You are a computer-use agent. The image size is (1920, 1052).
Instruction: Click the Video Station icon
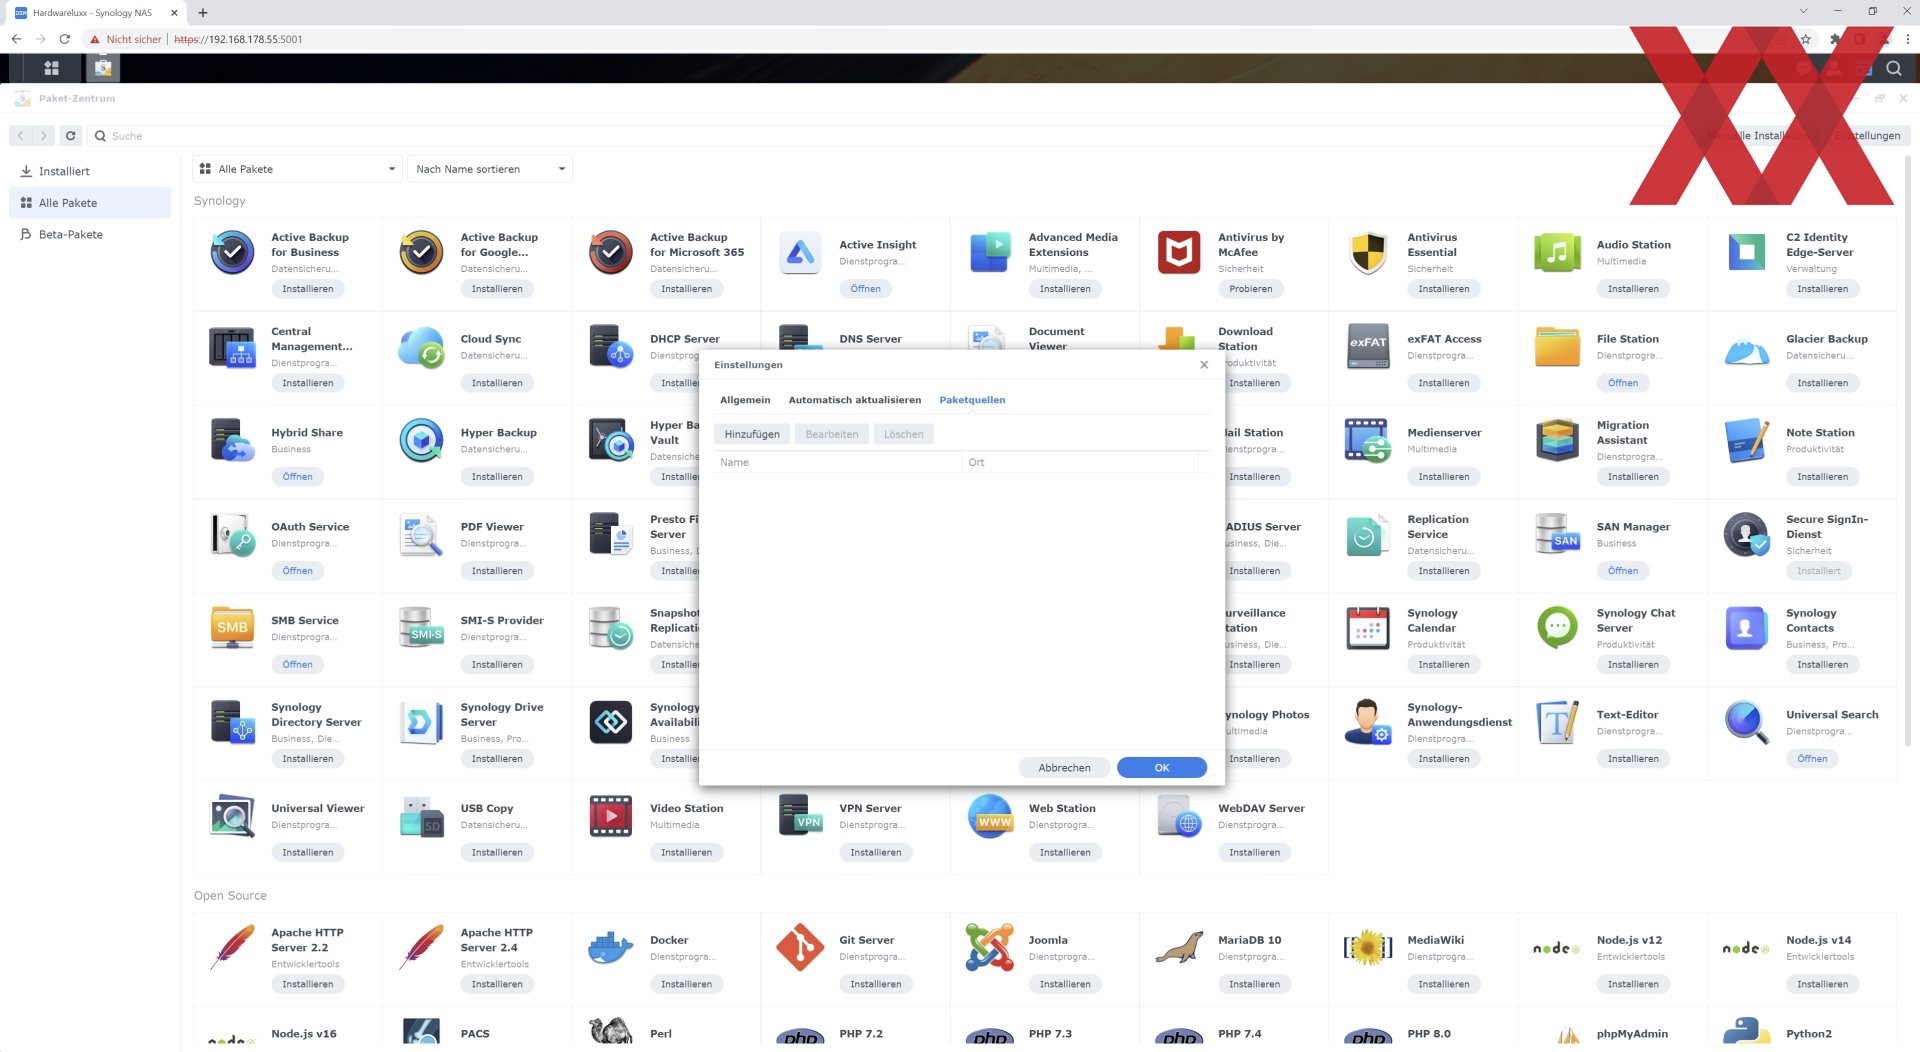[610, 817]
